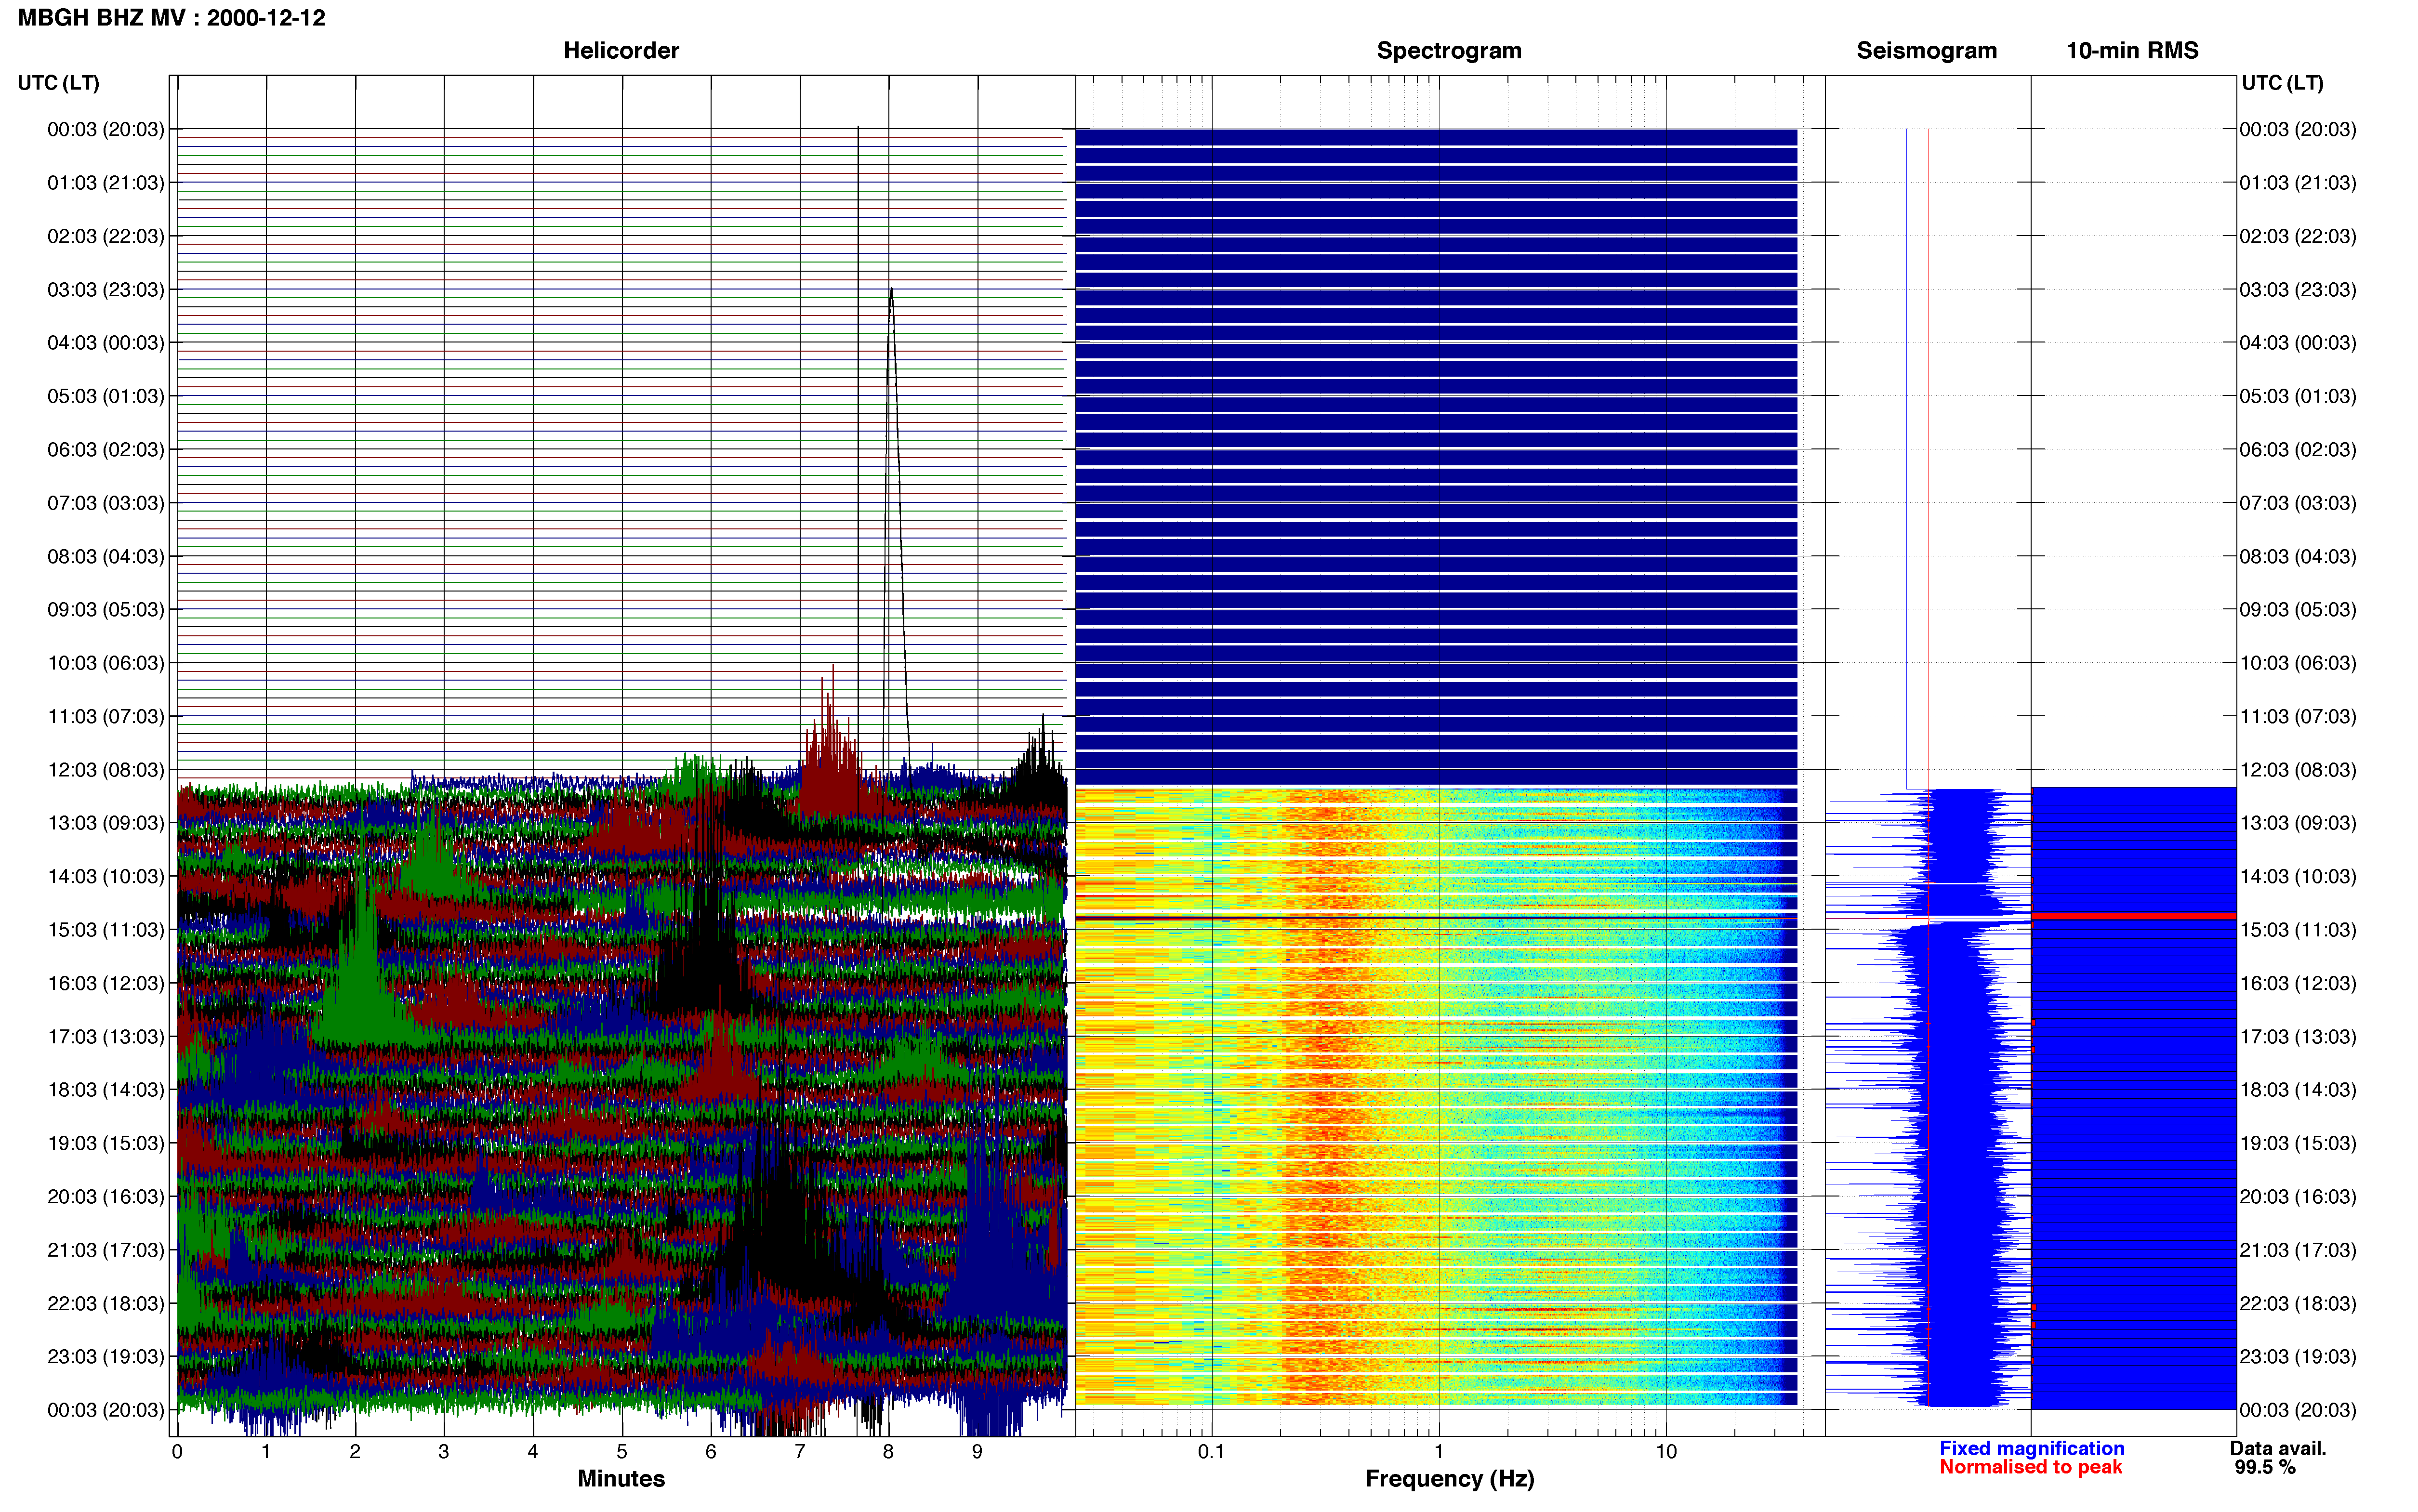The width and height of the screenshot is (2418, 1512).
Task: Click left time label '02:03 (22:03)'
Action: tap(106, 236)
